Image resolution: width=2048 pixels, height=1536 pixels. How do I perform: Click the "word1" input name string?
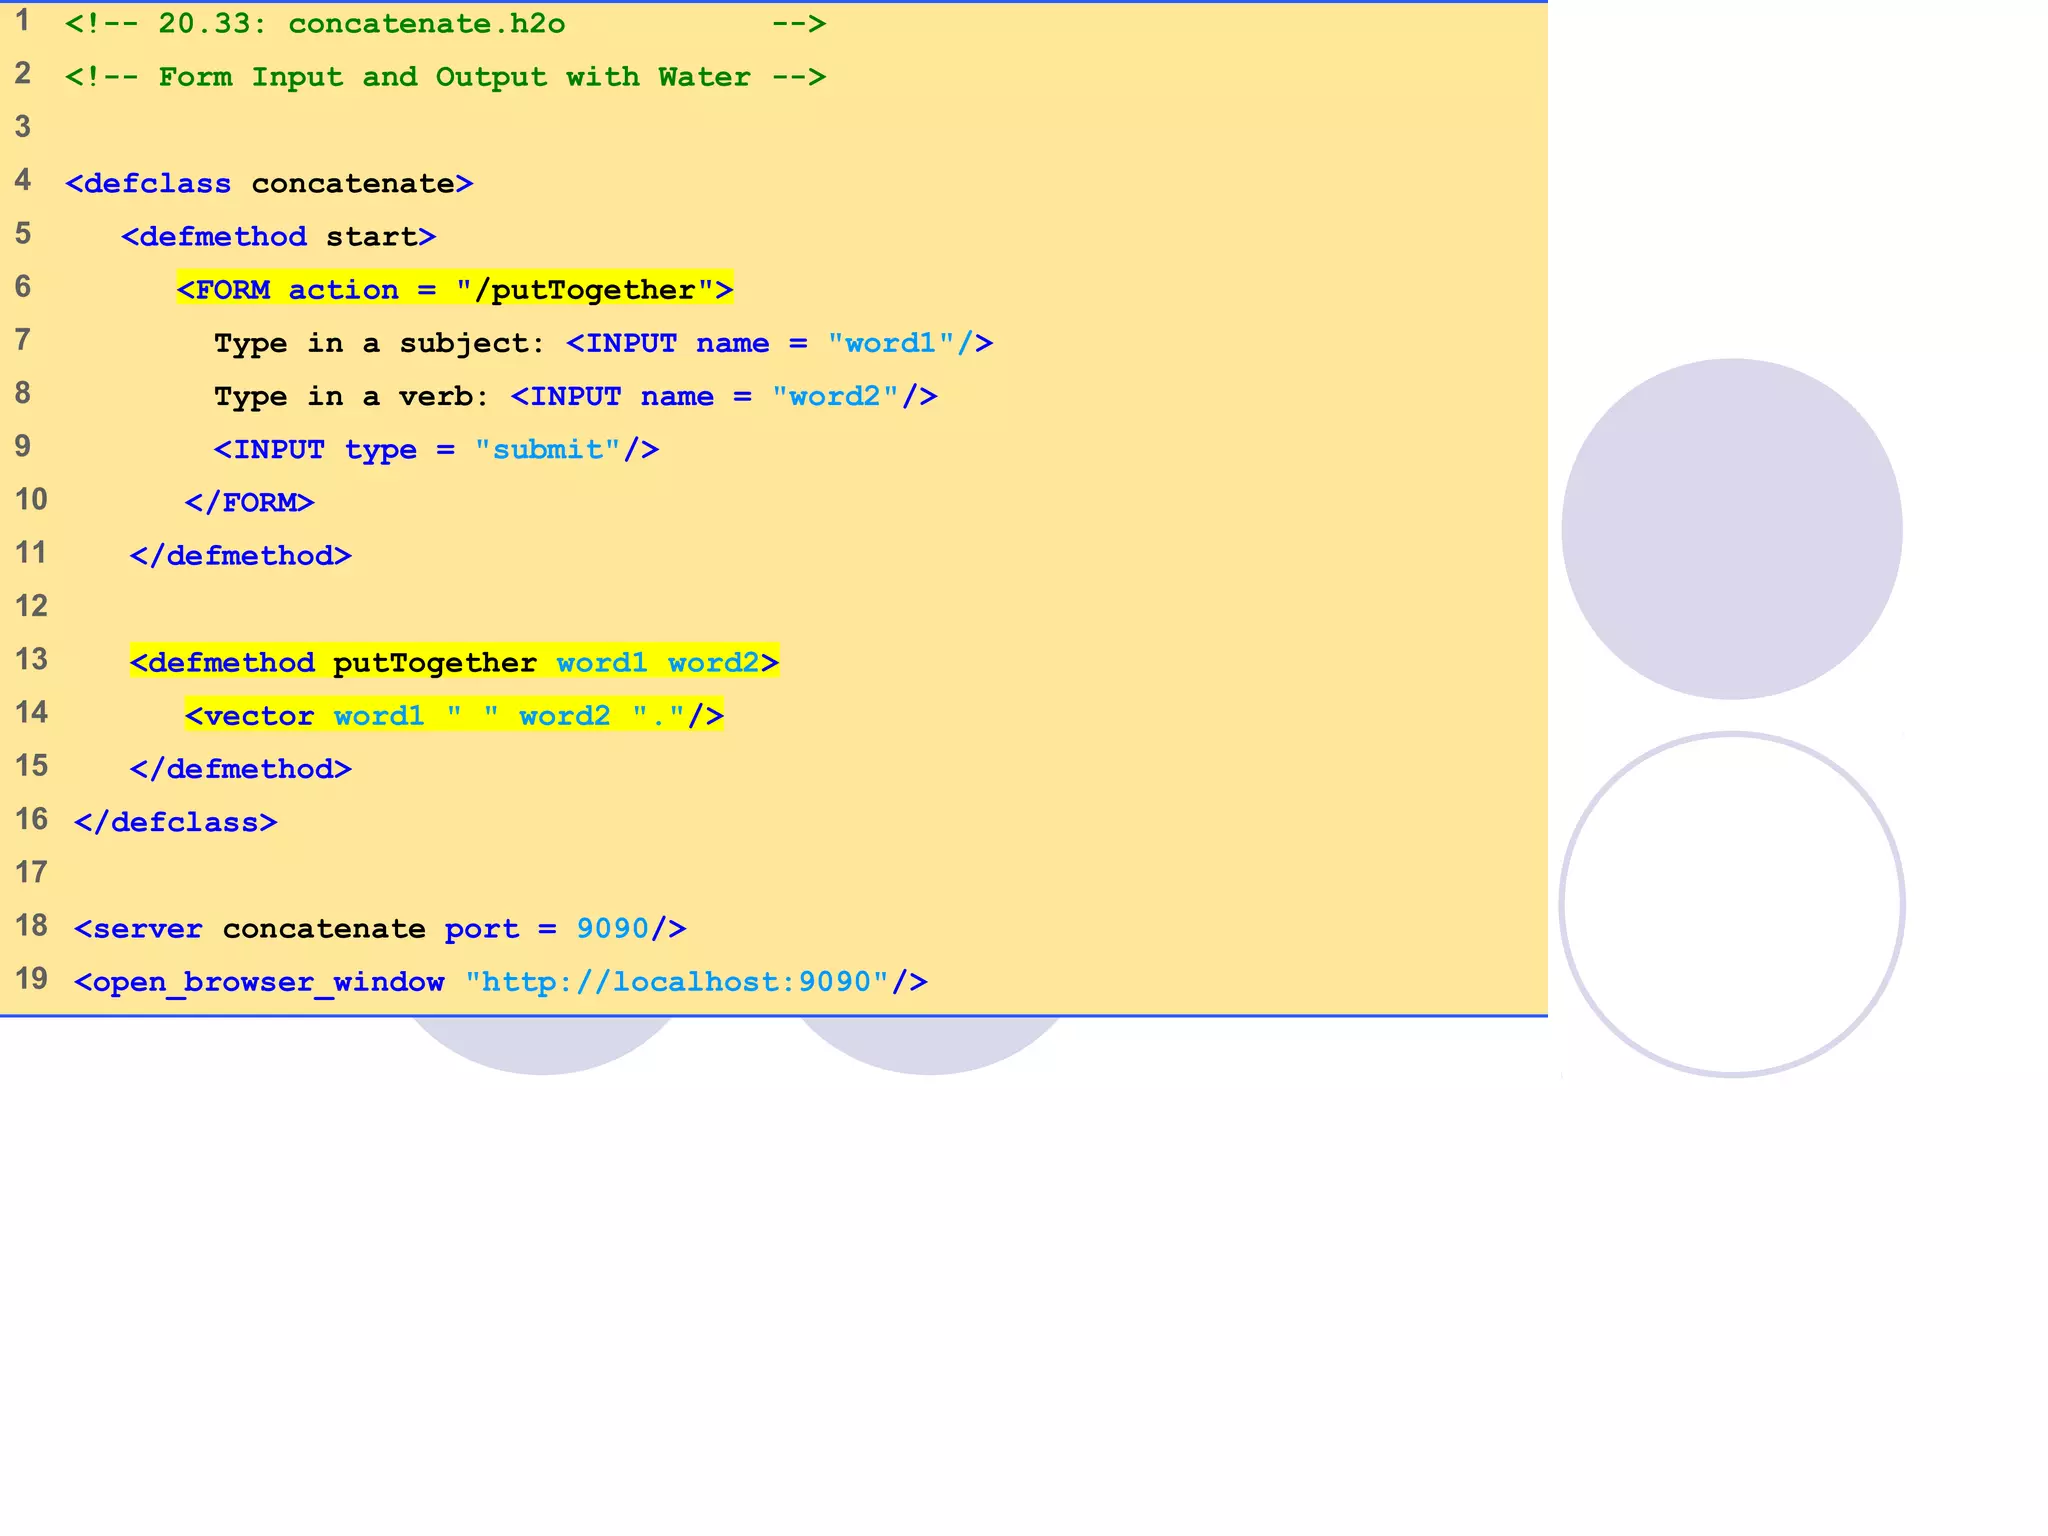pos(890,343)
